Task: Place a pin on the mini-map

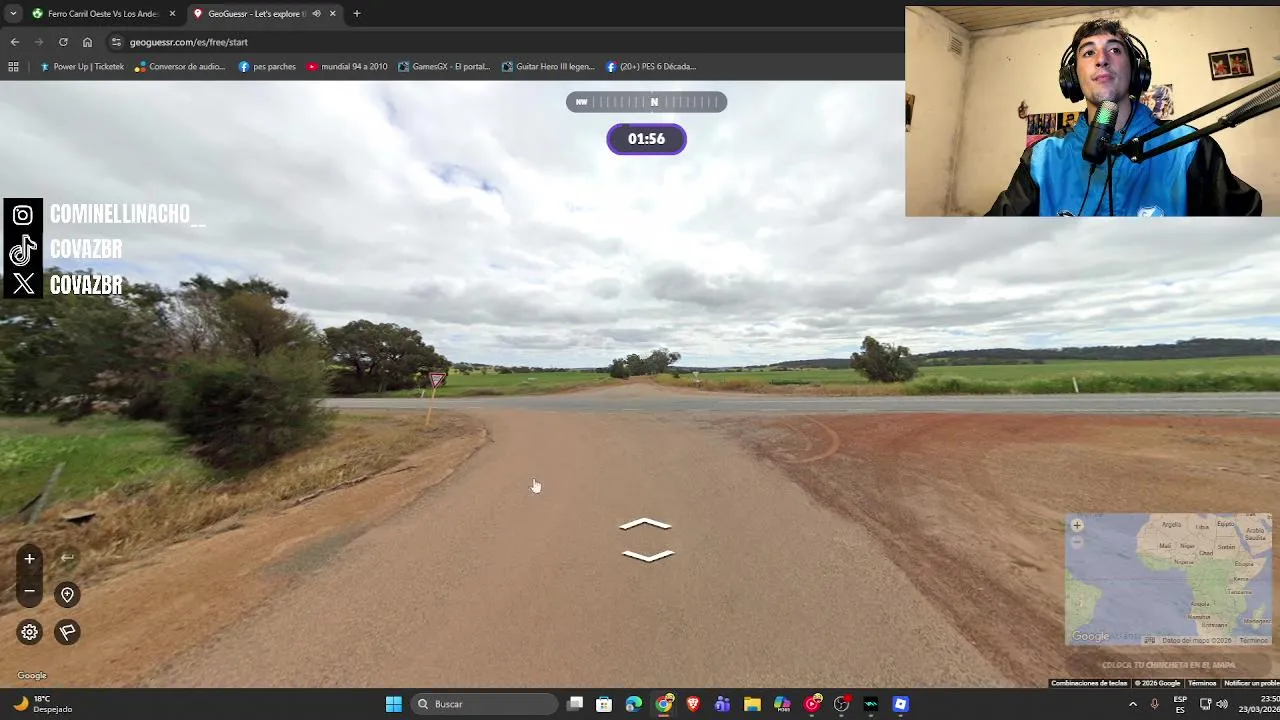Action: tap(1168, 580)
